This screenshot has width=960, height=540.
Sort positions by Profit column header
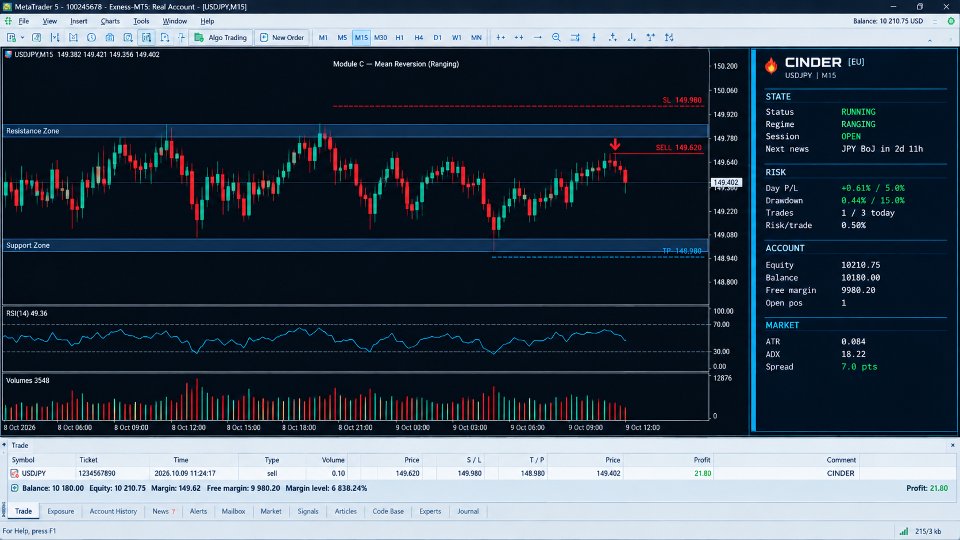(x=702, y=460)
